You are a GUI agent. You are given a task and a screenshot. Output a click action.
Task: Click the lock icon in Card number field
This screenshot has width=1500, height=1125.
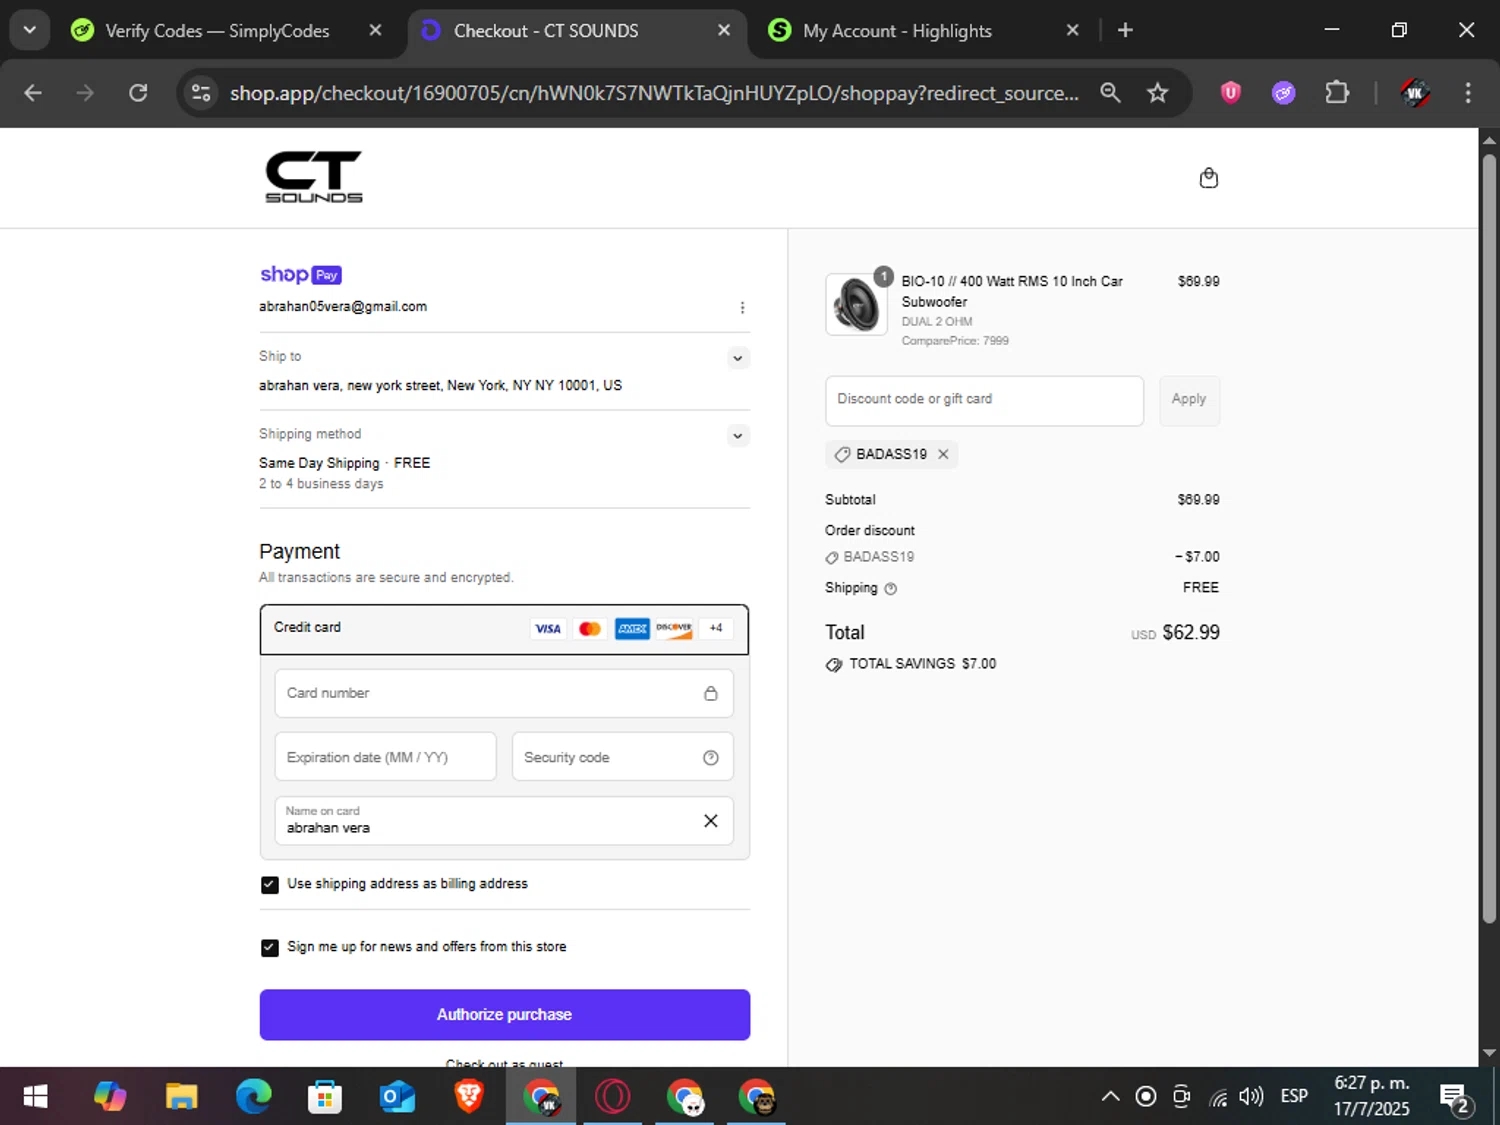coord(710,693)
